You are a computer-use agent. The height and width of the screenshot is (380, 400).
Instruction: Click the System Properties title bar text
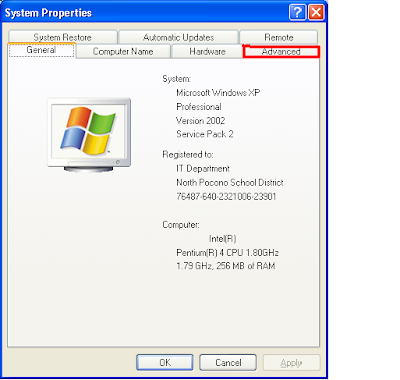click(48, 13)
